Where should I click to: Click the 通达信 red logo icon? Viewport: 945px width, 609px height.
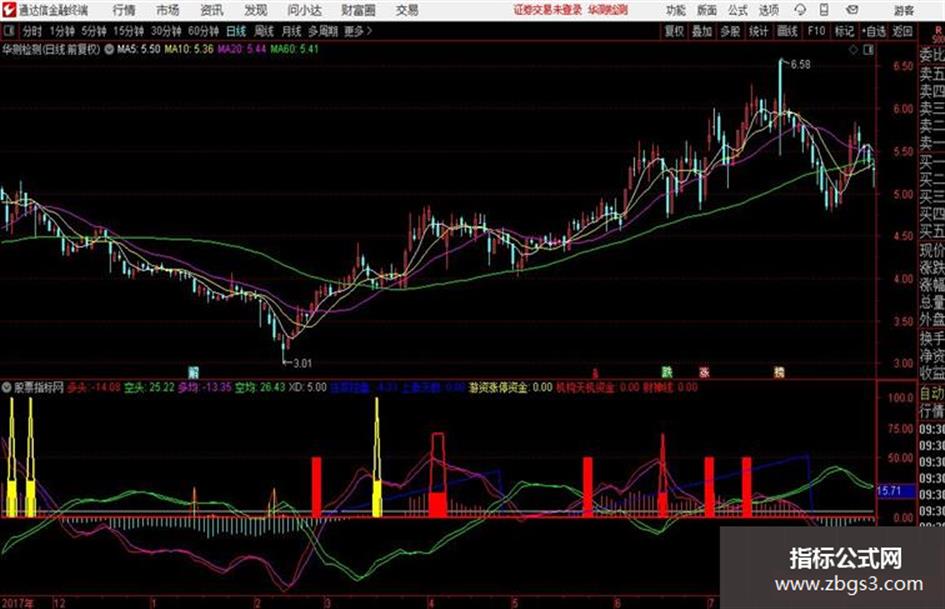click(9, 10)
